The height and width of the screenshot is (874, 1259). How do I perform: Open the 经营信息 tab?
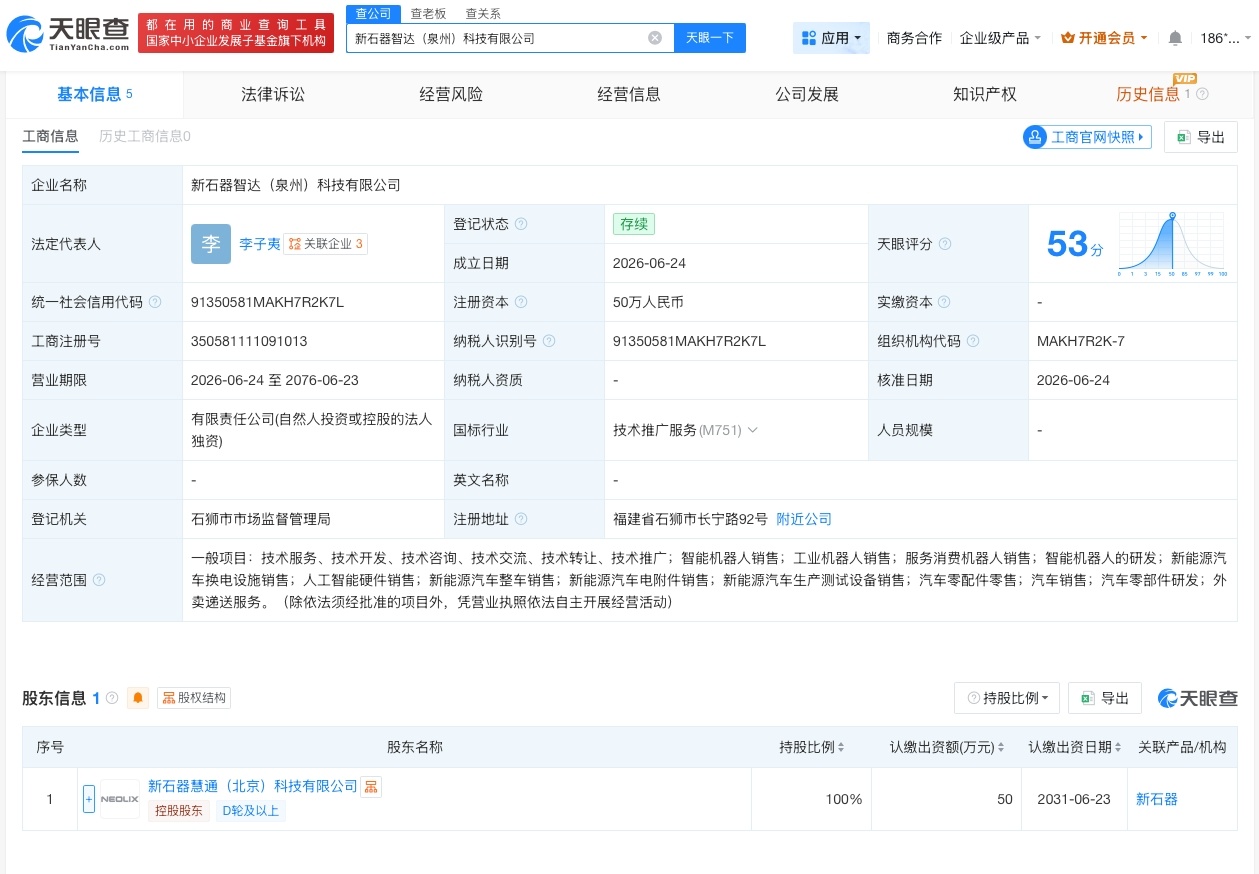[629, 94]
